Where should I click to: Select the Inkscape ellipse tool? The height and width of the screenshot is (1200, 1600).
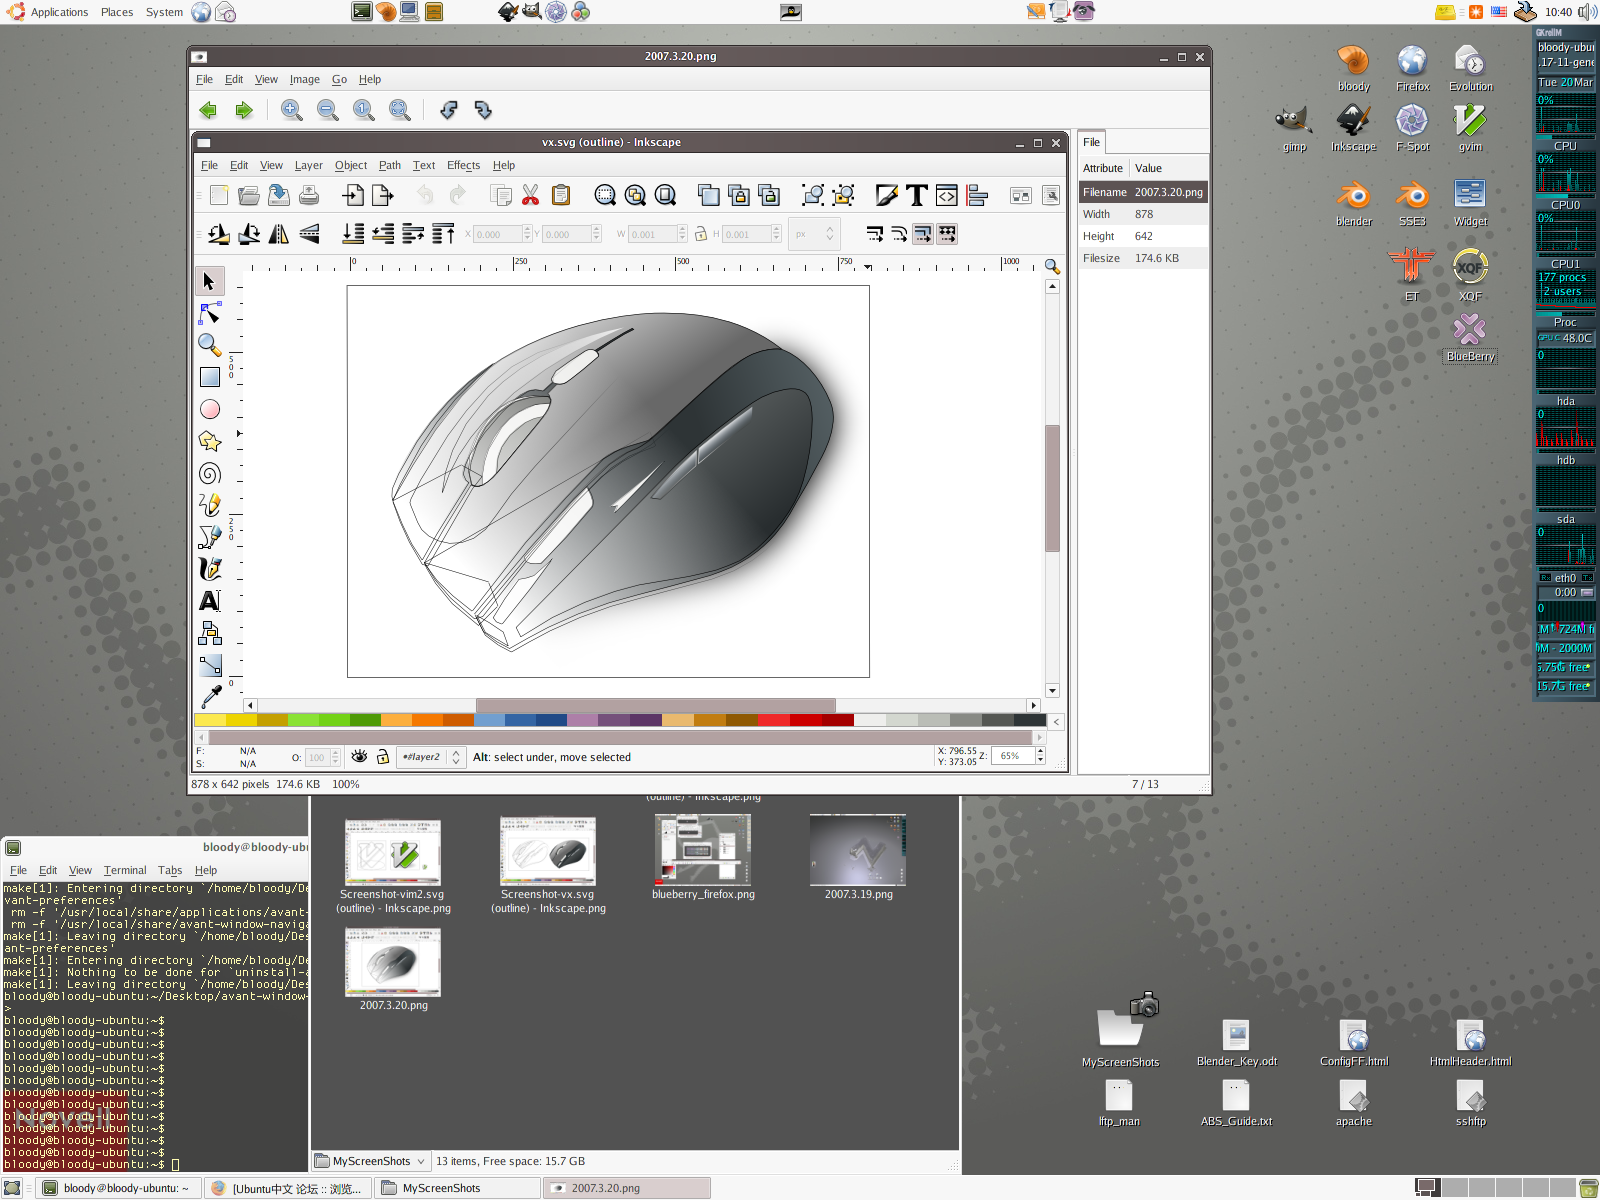pyautogui.click(x=209, y=409)
